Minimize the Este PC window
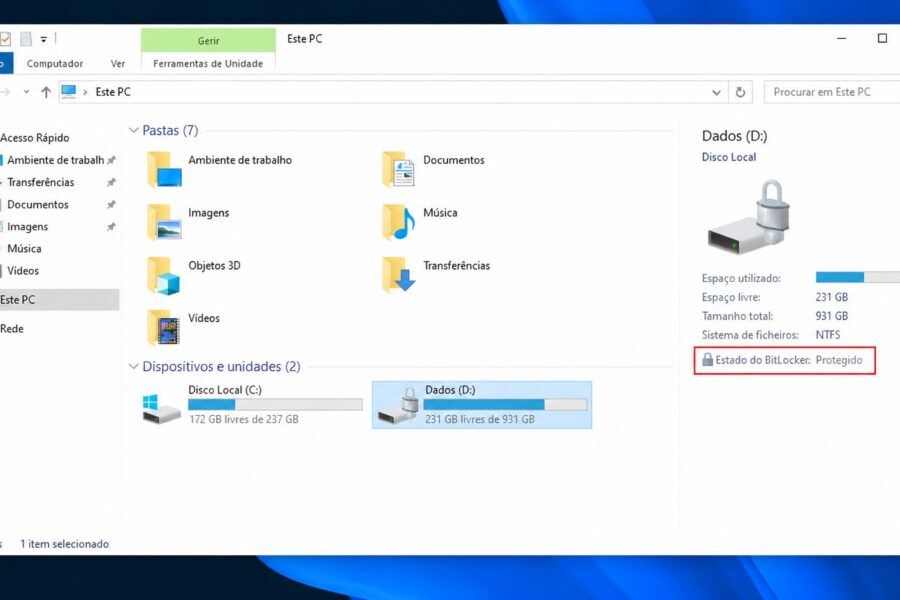900x600 pixels. pos(841,38)
